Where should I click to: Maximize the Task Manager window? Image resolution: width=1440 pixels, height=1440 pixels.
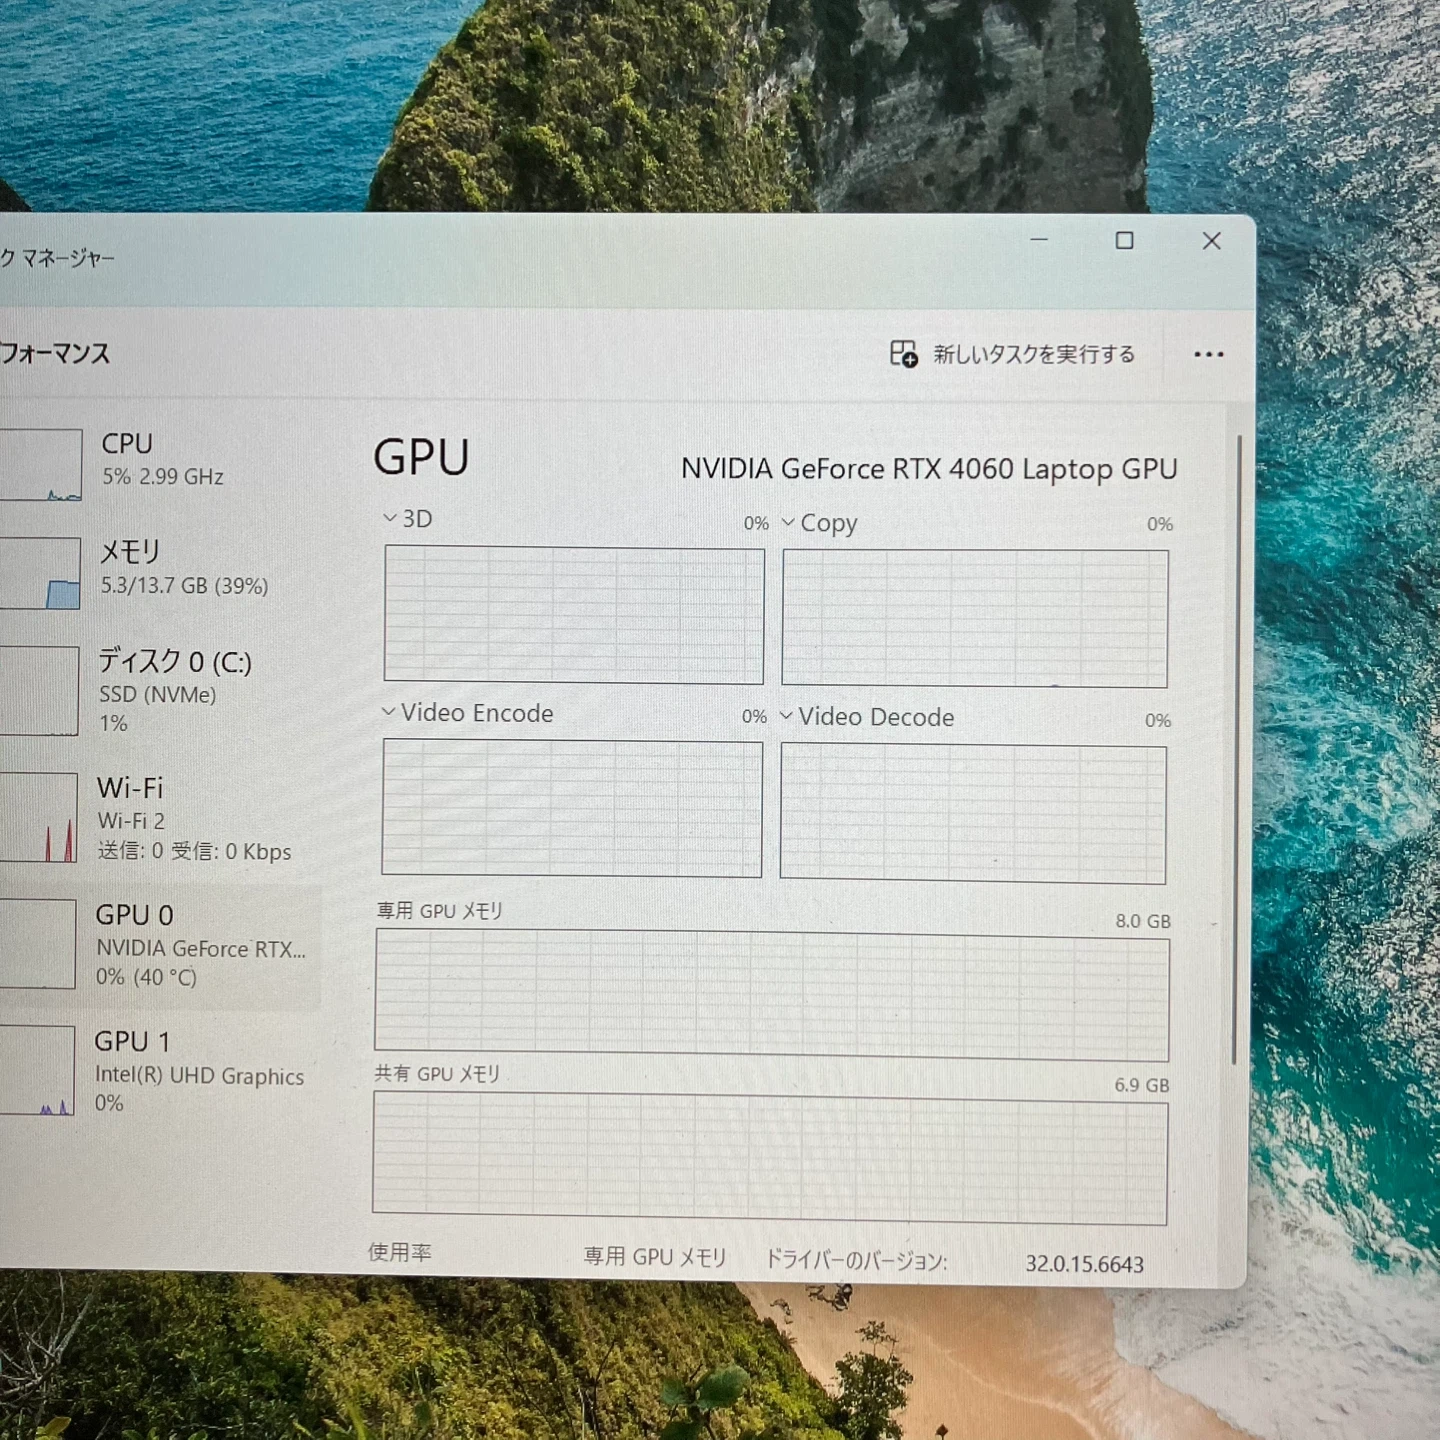[1124, 240]
